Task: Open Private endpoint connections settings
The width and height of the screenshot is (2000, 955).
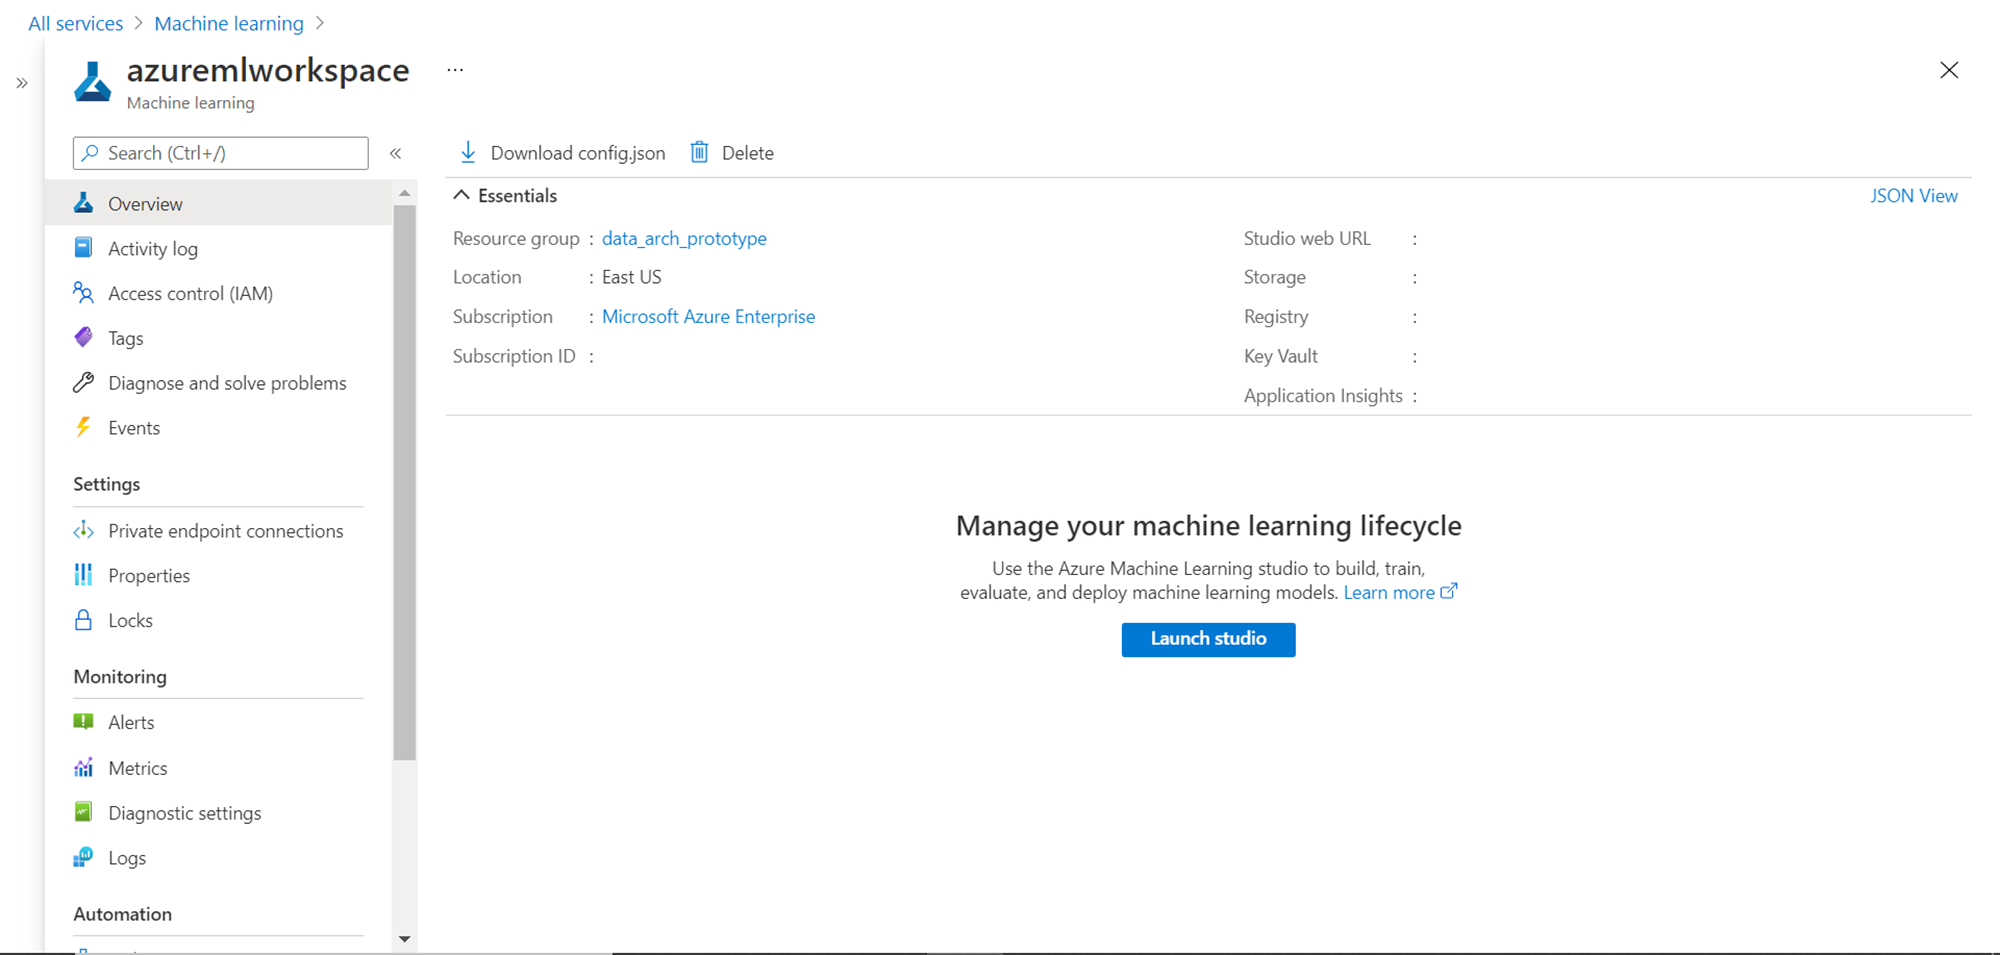Action: 218,531
